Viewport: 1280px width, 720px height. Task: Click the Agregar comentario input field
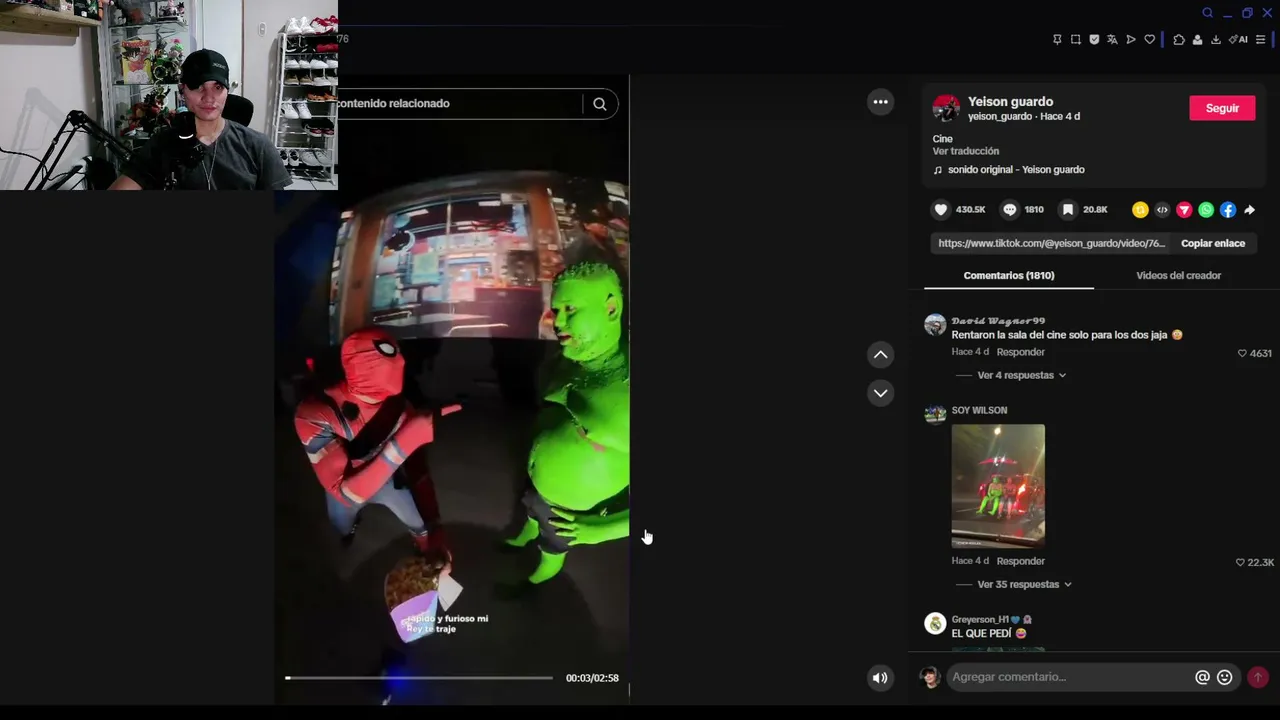point(1068,677)
